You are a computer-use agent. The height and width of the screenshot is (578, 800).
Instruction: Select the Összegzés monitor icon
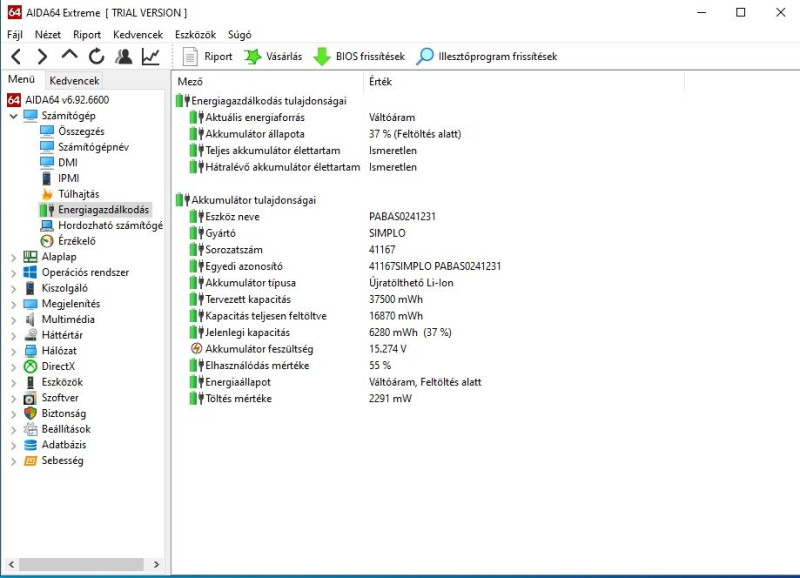pyautogui.click(x=47, y=131)
